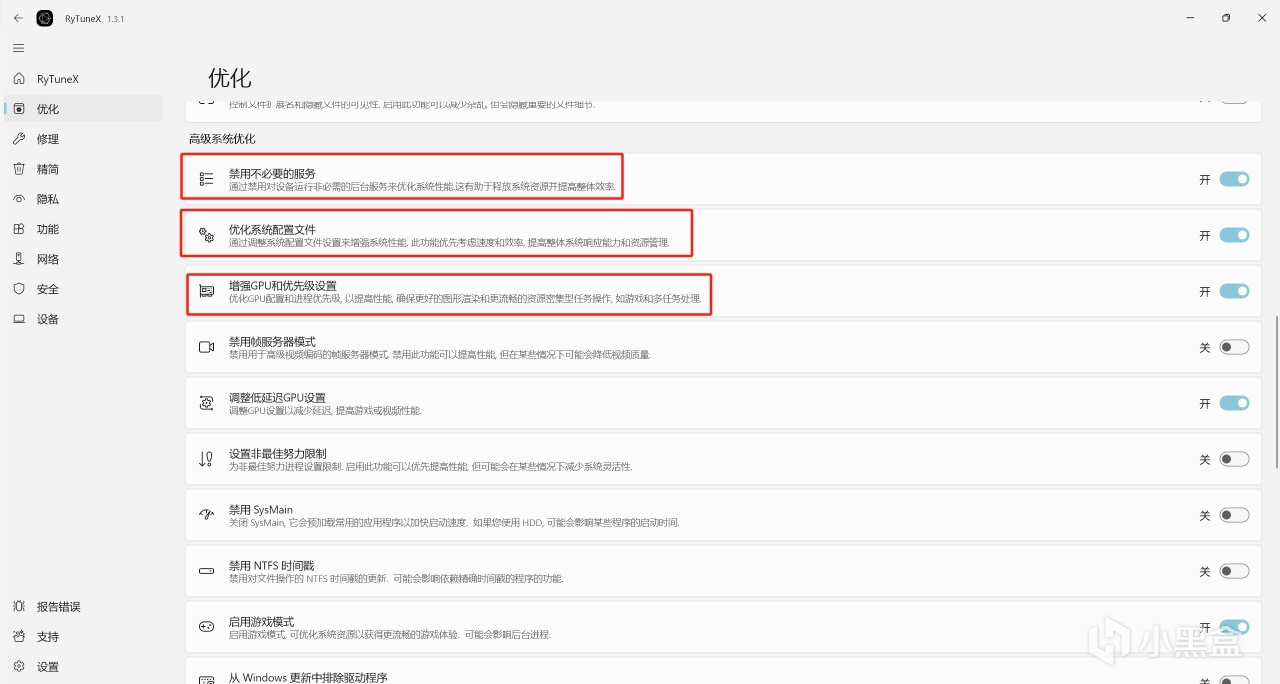1280x684 pixels.
Task: Click the vertical scrollbar thumb
Action: (x=1275, y=392)
